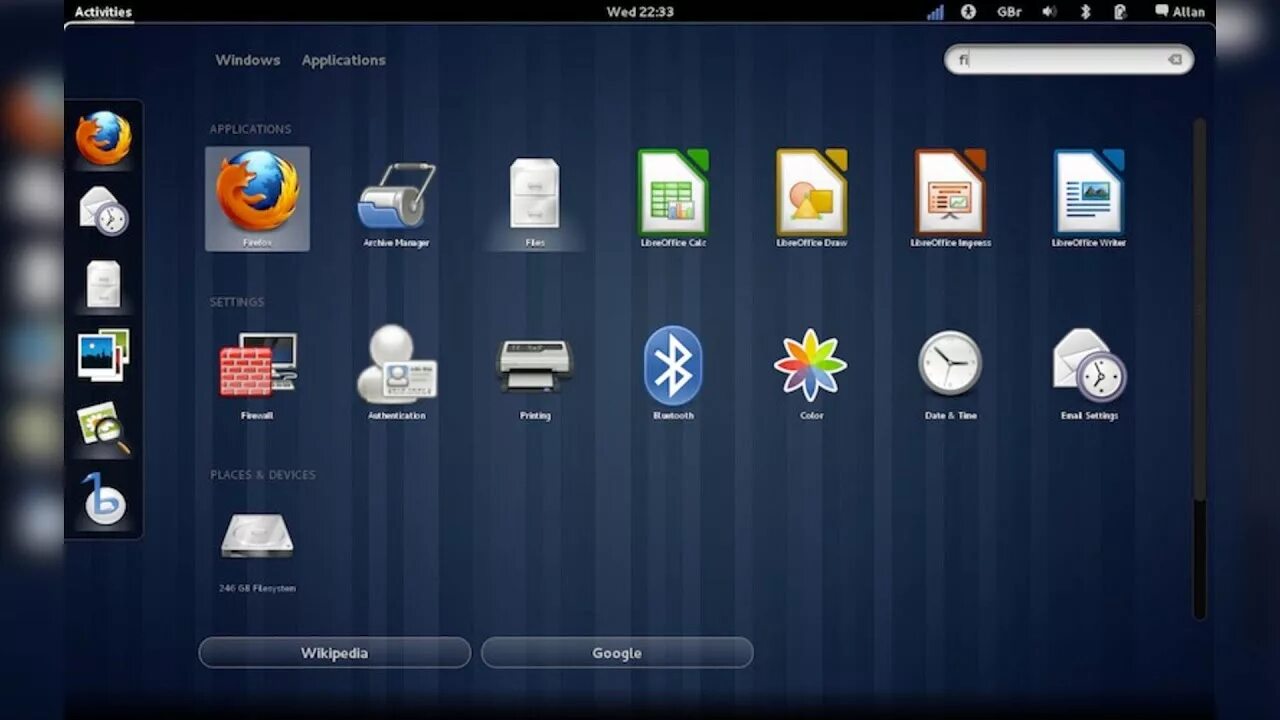Switch to the Applications view
Viewport: 1280px width, 720px height.
343,60
